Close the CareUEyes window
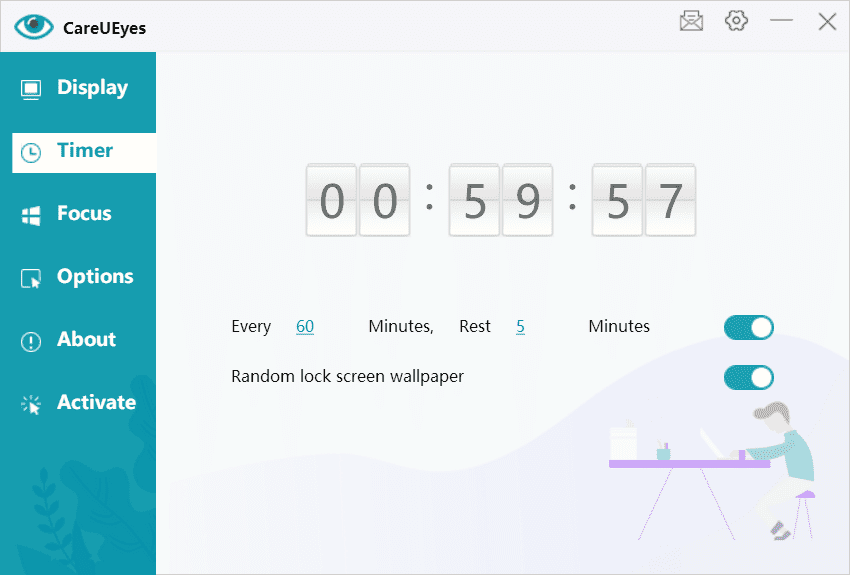The height and width of the screenshot is (575, 850). pyautogui.click(x=827, y=22)
